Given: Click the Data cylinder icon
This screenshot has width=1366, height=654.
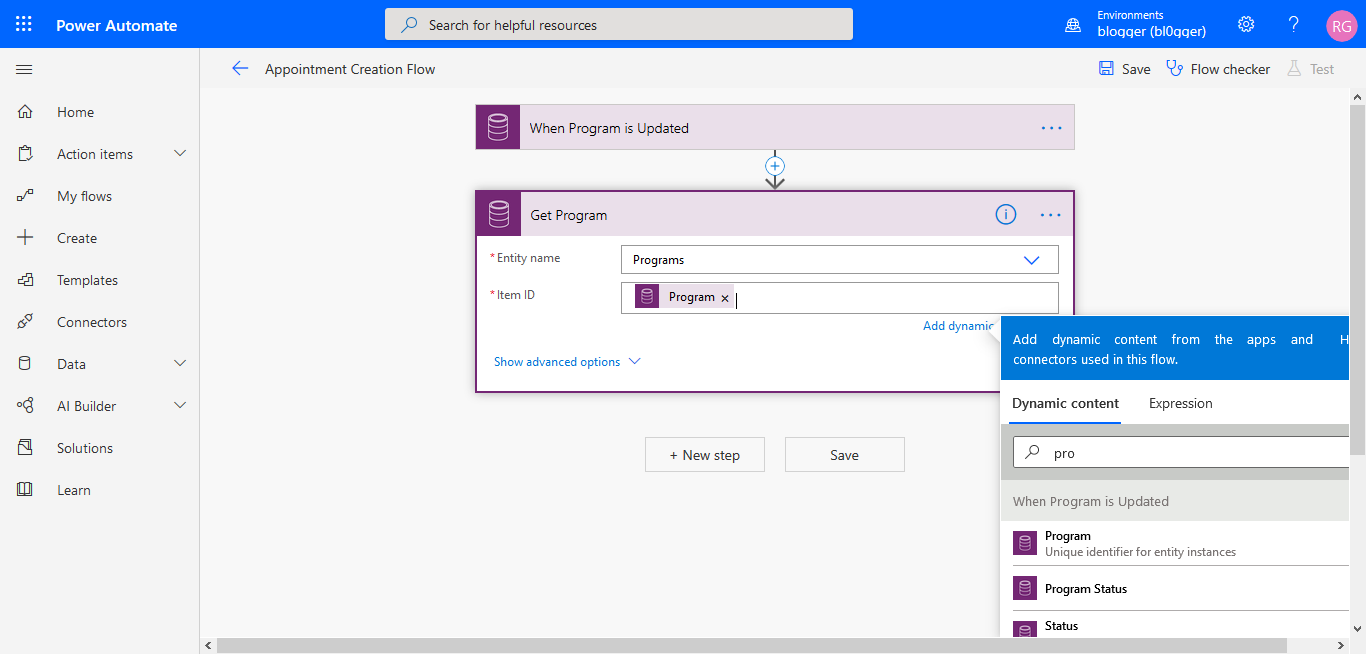Looking at the screenshot, I should [x=25, y=364].
